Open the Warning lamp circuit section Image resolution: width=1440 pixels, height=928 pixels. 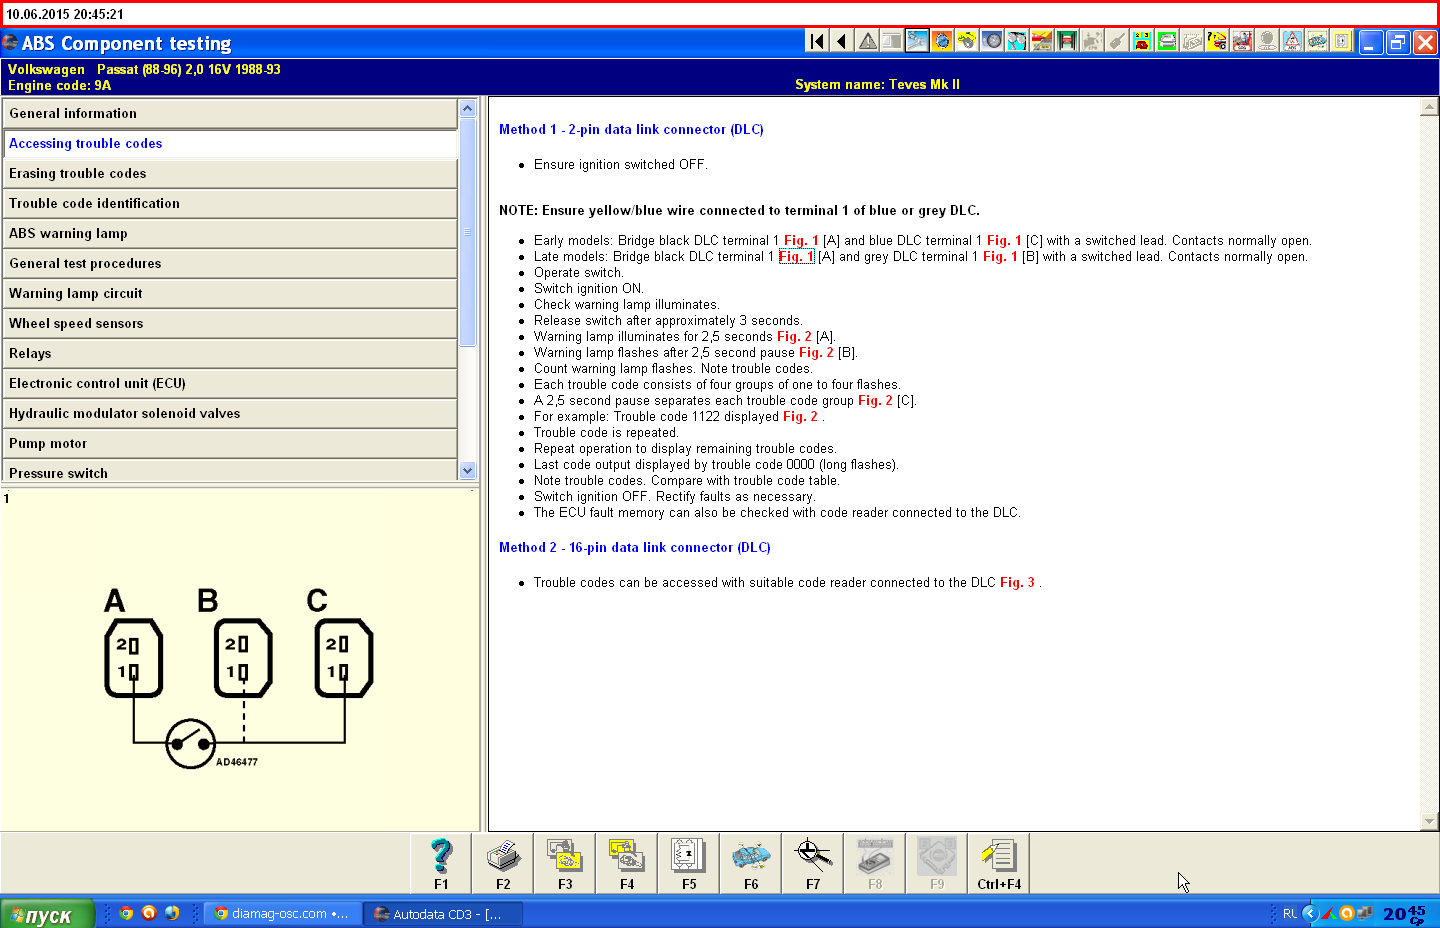[230, 293]
